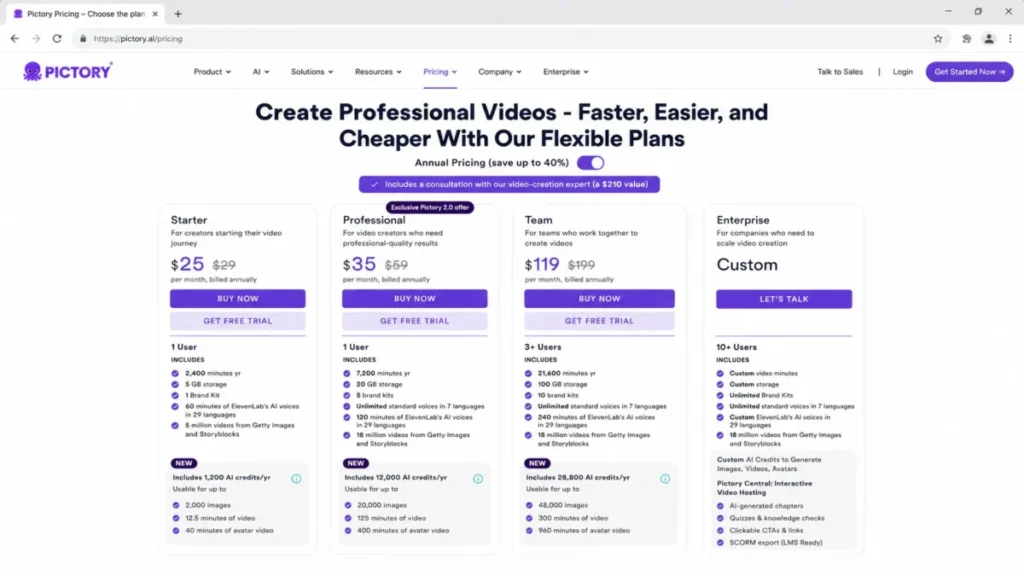Click the $35 Professional price
The width and height of the screenshot is (1024, 576).
(x=360, y=264)
